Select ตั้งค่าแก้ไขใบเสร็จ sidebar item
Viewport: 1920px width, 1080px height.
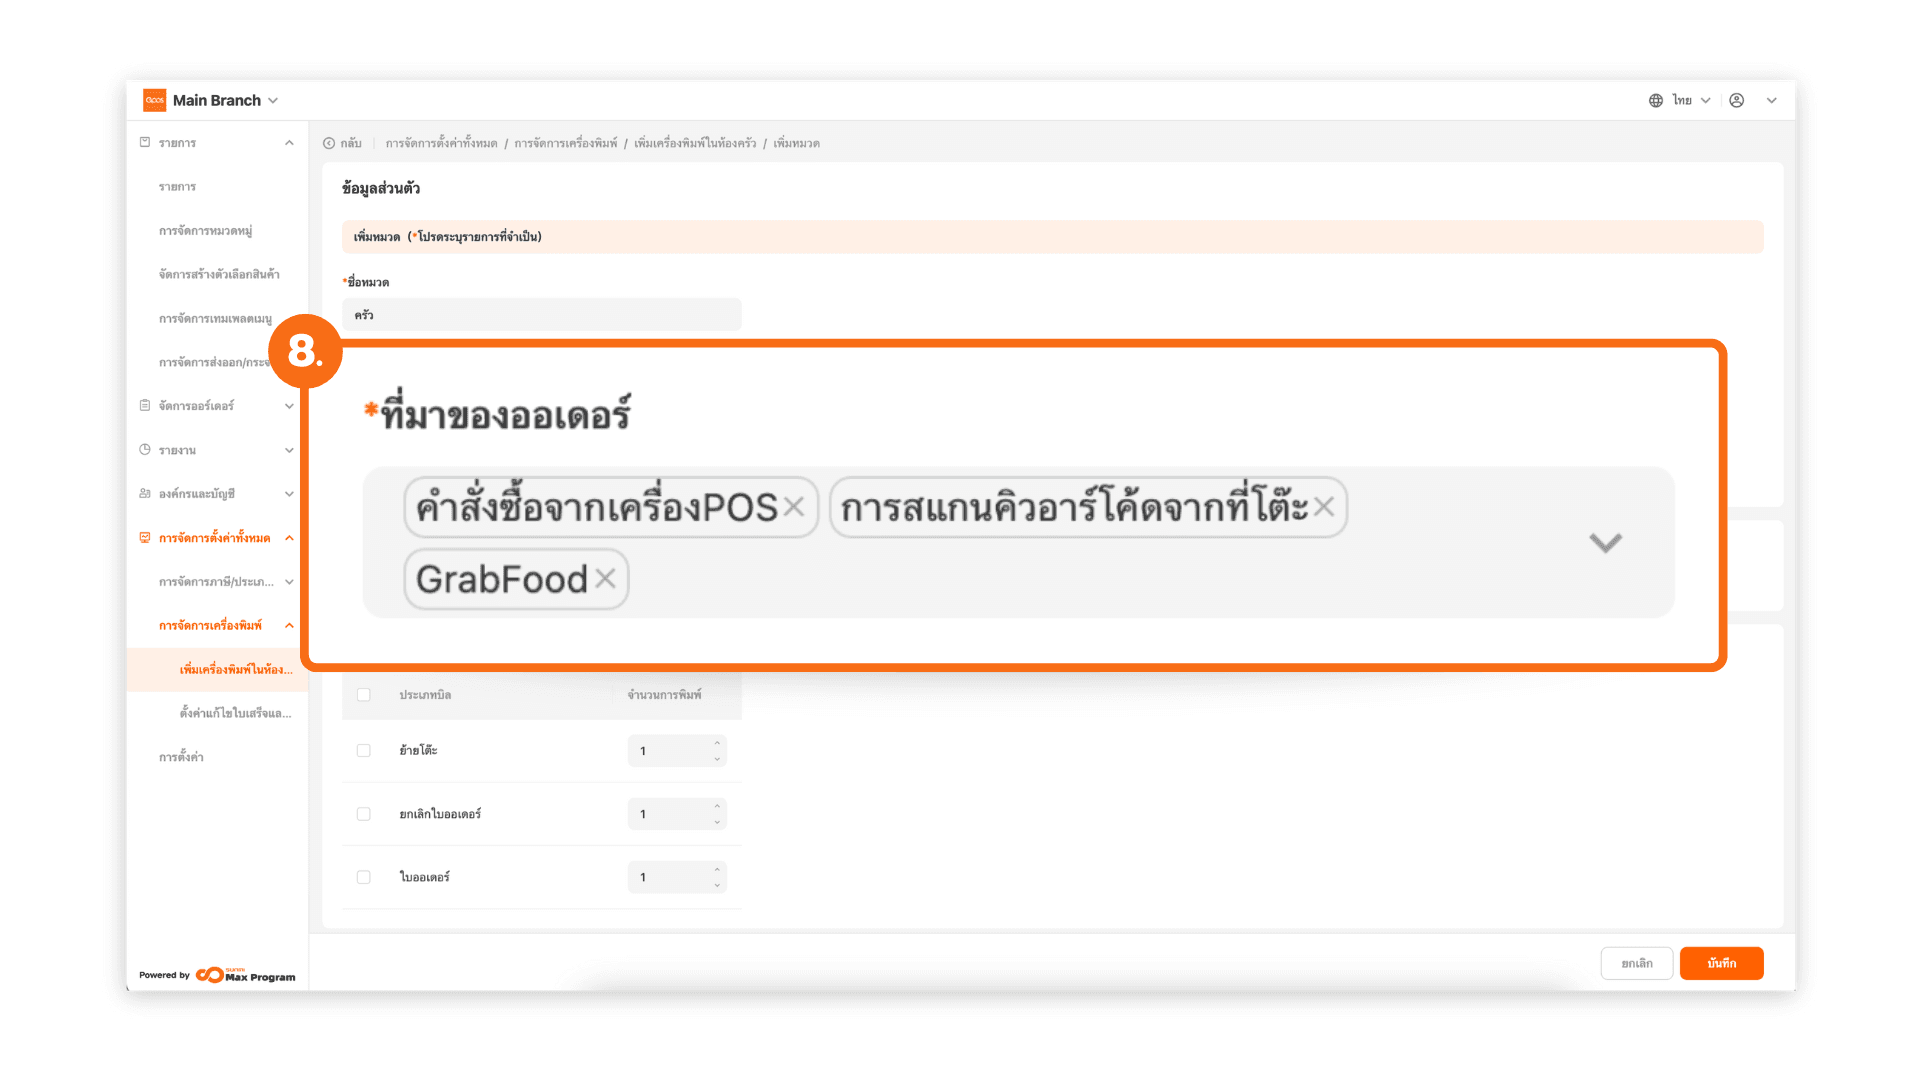[235, 713]
